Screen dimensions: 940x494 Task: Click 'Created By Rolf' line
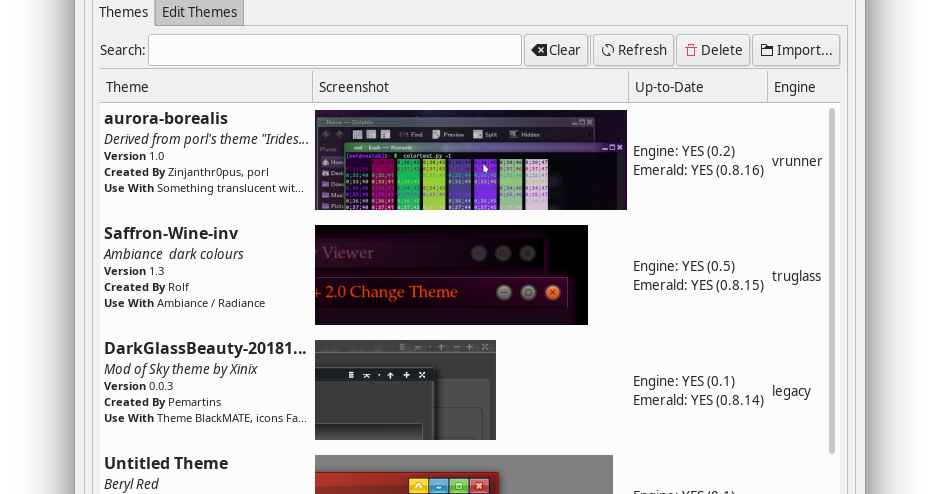coord(146,287)
